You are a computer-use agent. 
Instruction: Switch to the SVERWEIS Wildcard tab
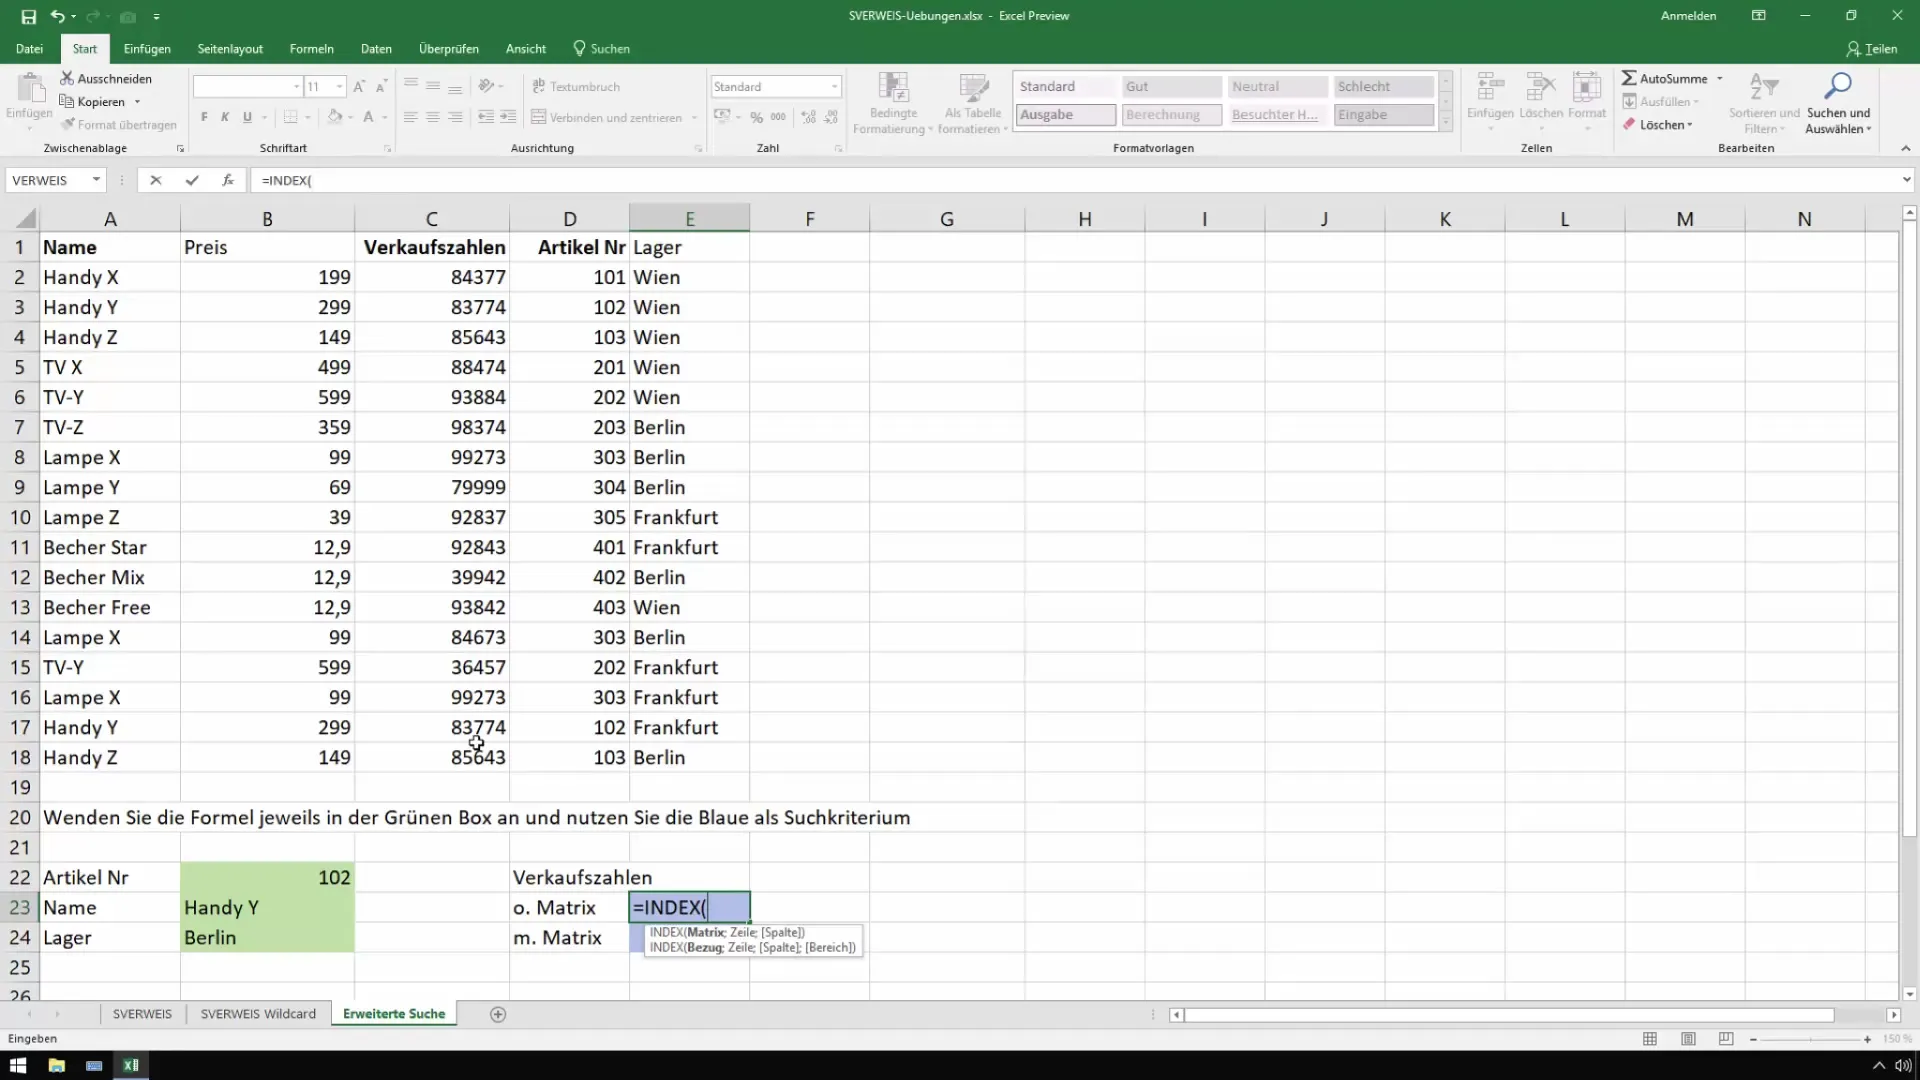(258, 1013)
